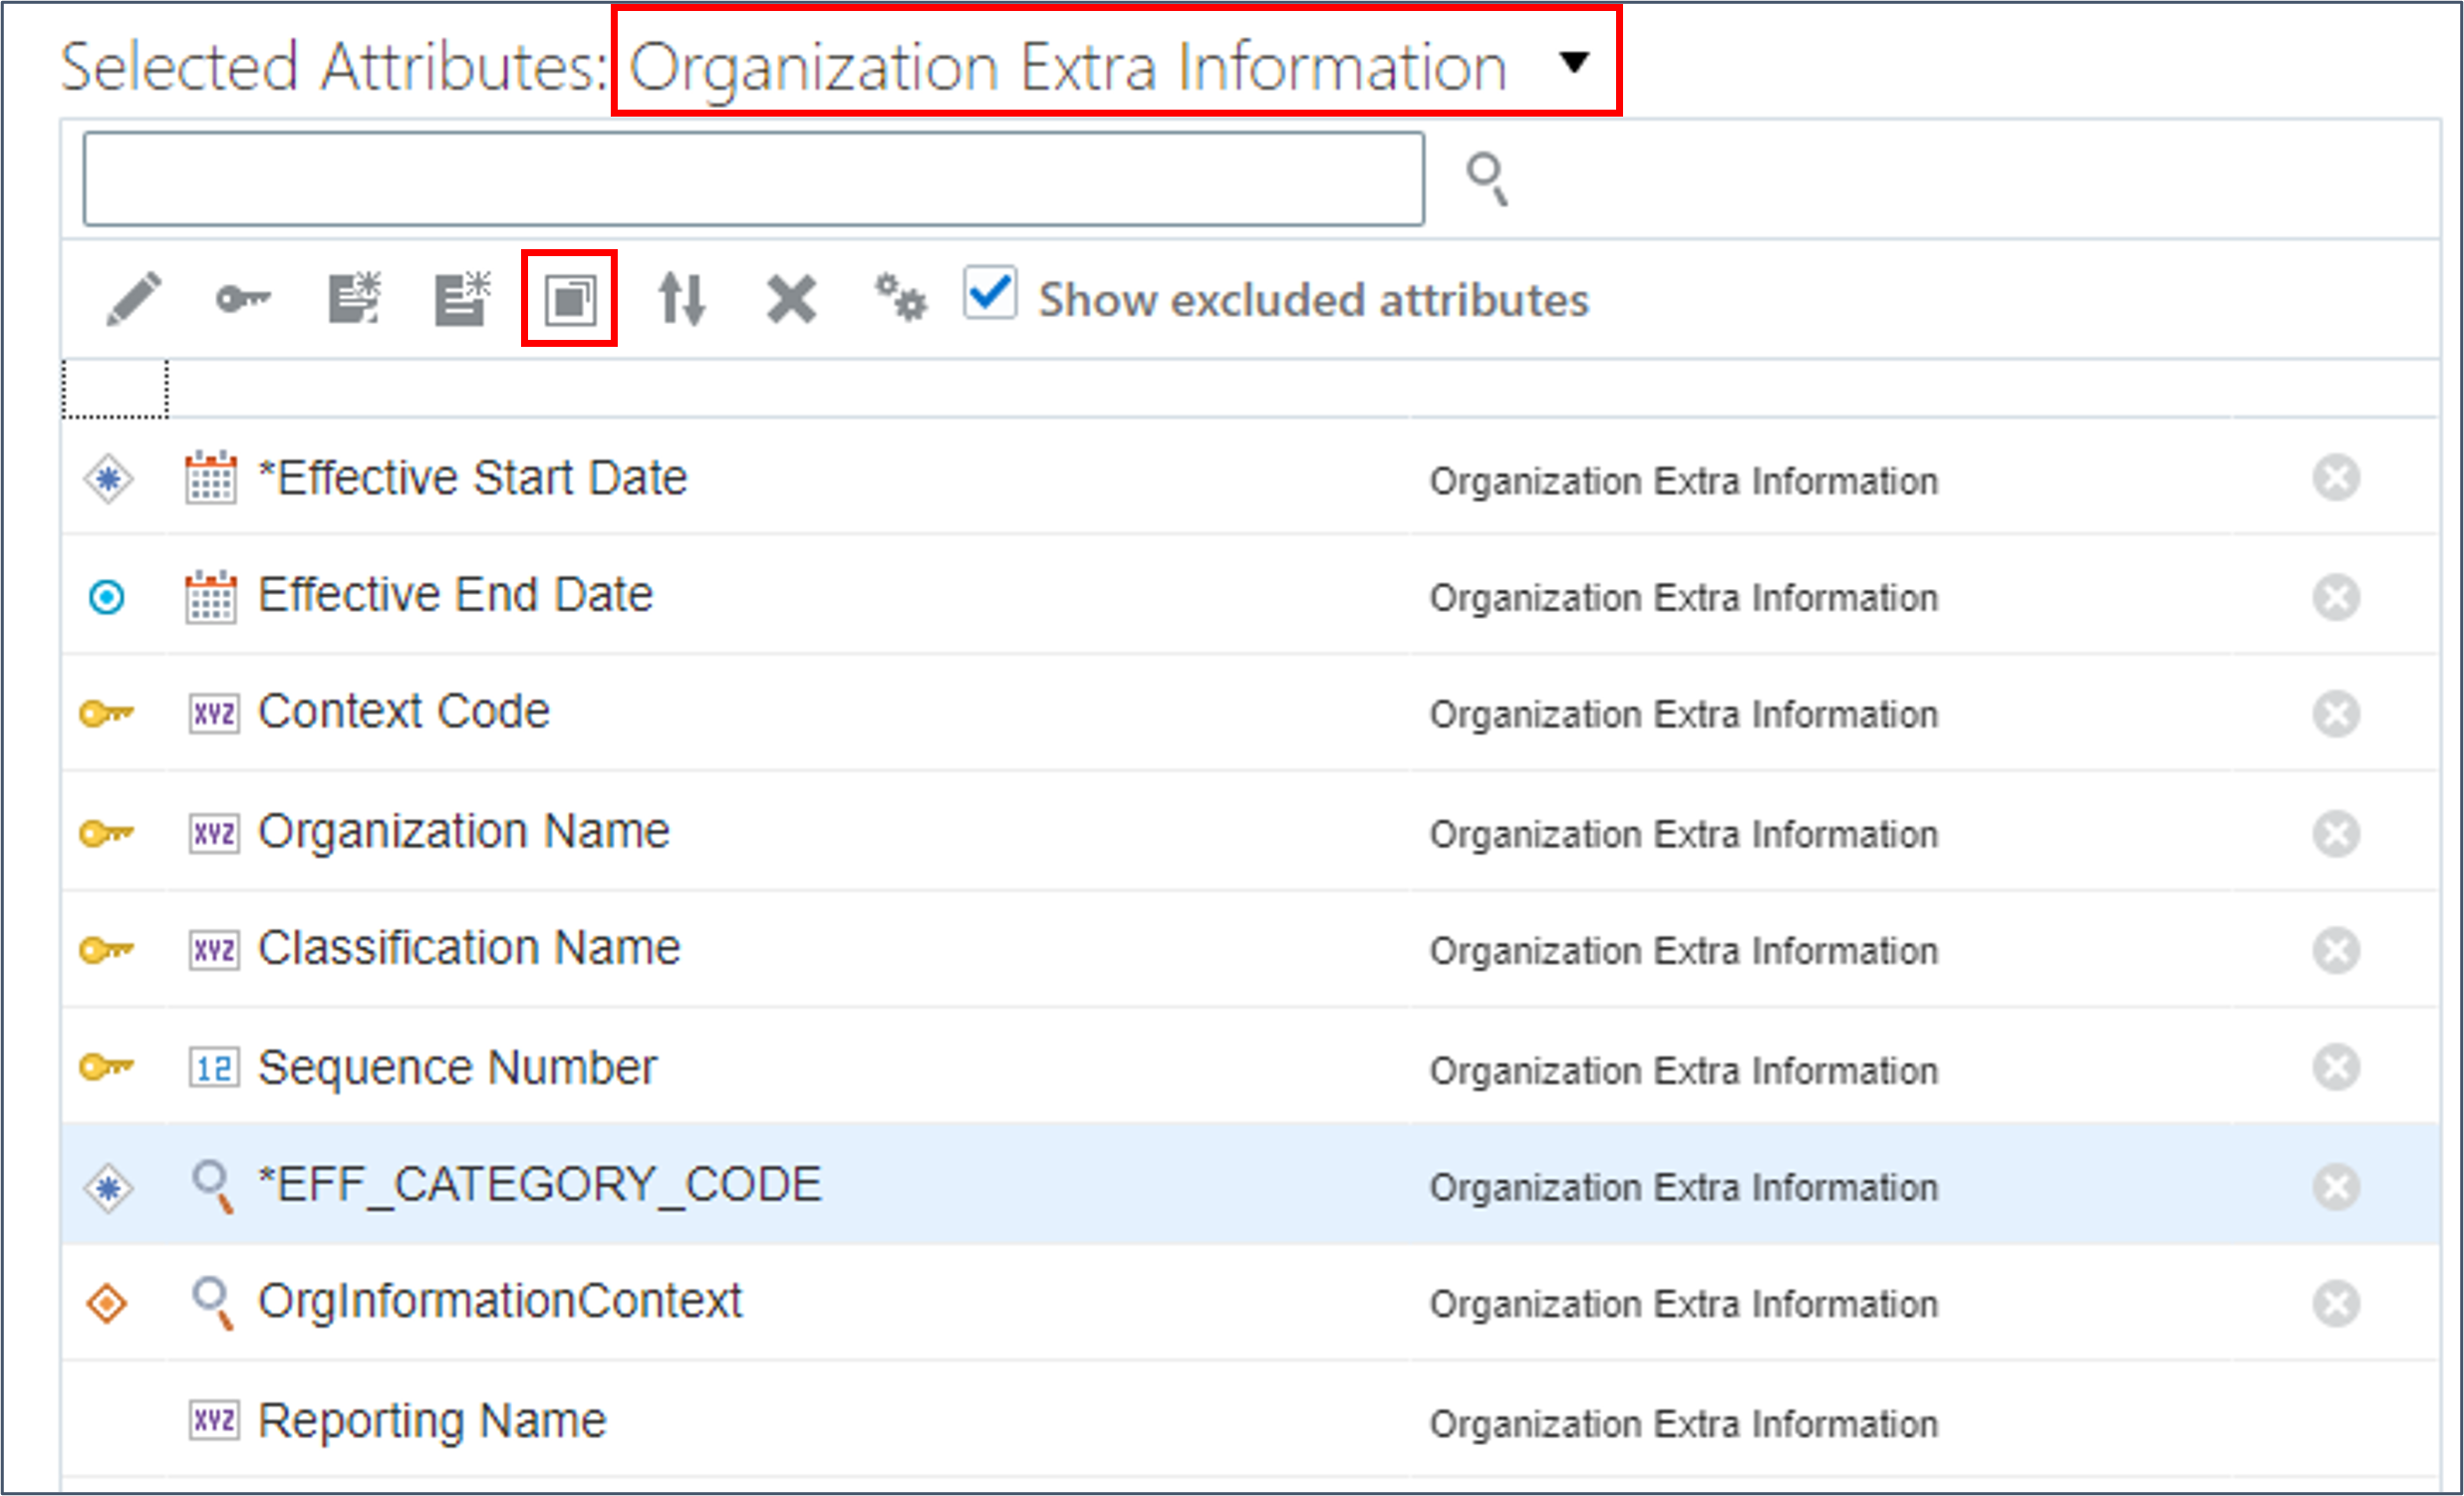The image size is (2464, 1496).
Task: Remove the Reporting Name attribute
Action: (2338, 1422)
